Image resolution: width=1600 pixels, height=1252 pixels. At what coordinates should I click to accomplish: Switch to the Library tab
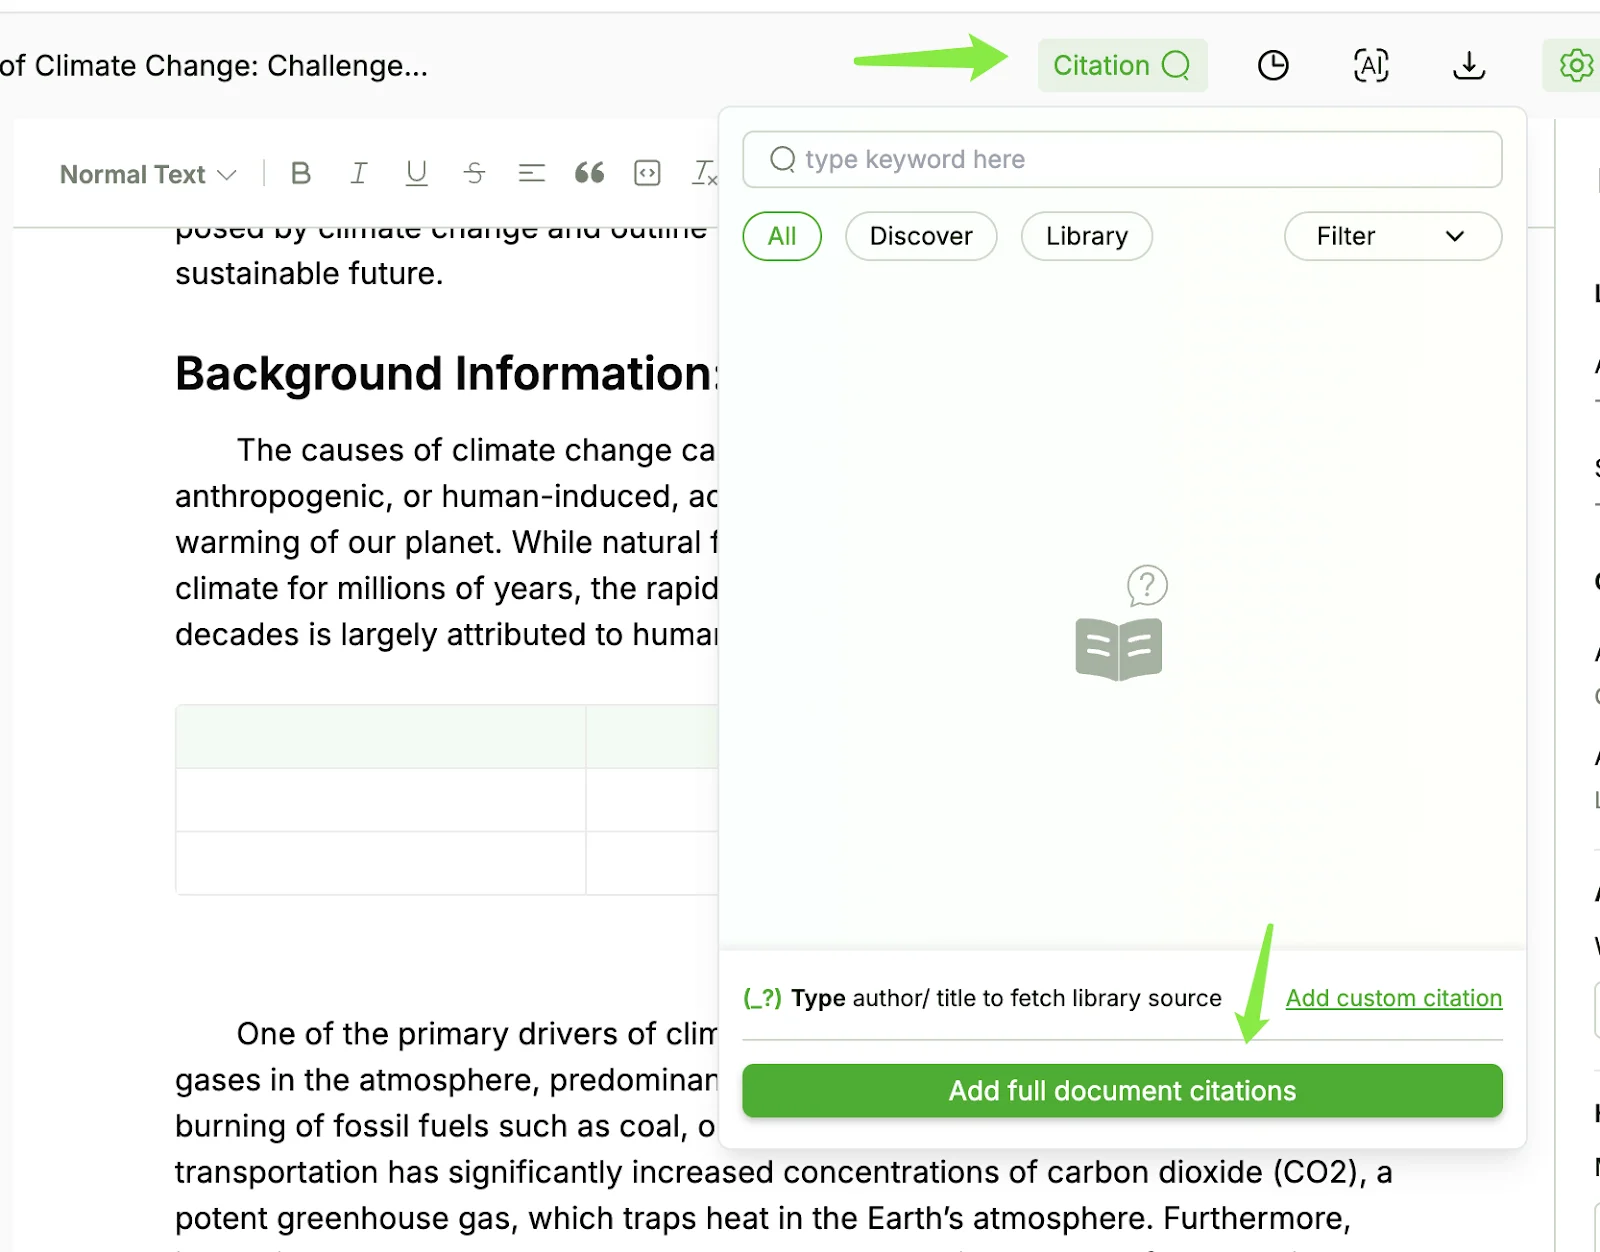[1087, 236]
